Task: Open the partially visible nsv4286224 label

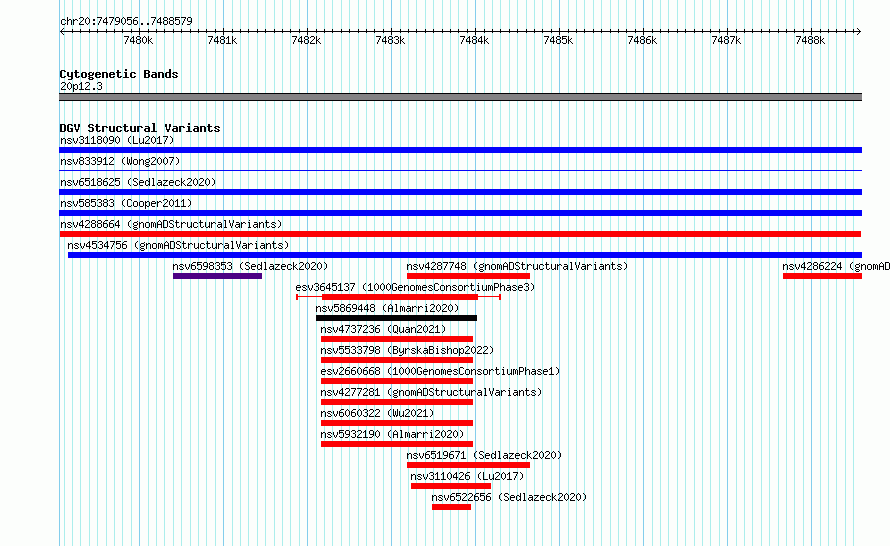Action: coord(836,266)
